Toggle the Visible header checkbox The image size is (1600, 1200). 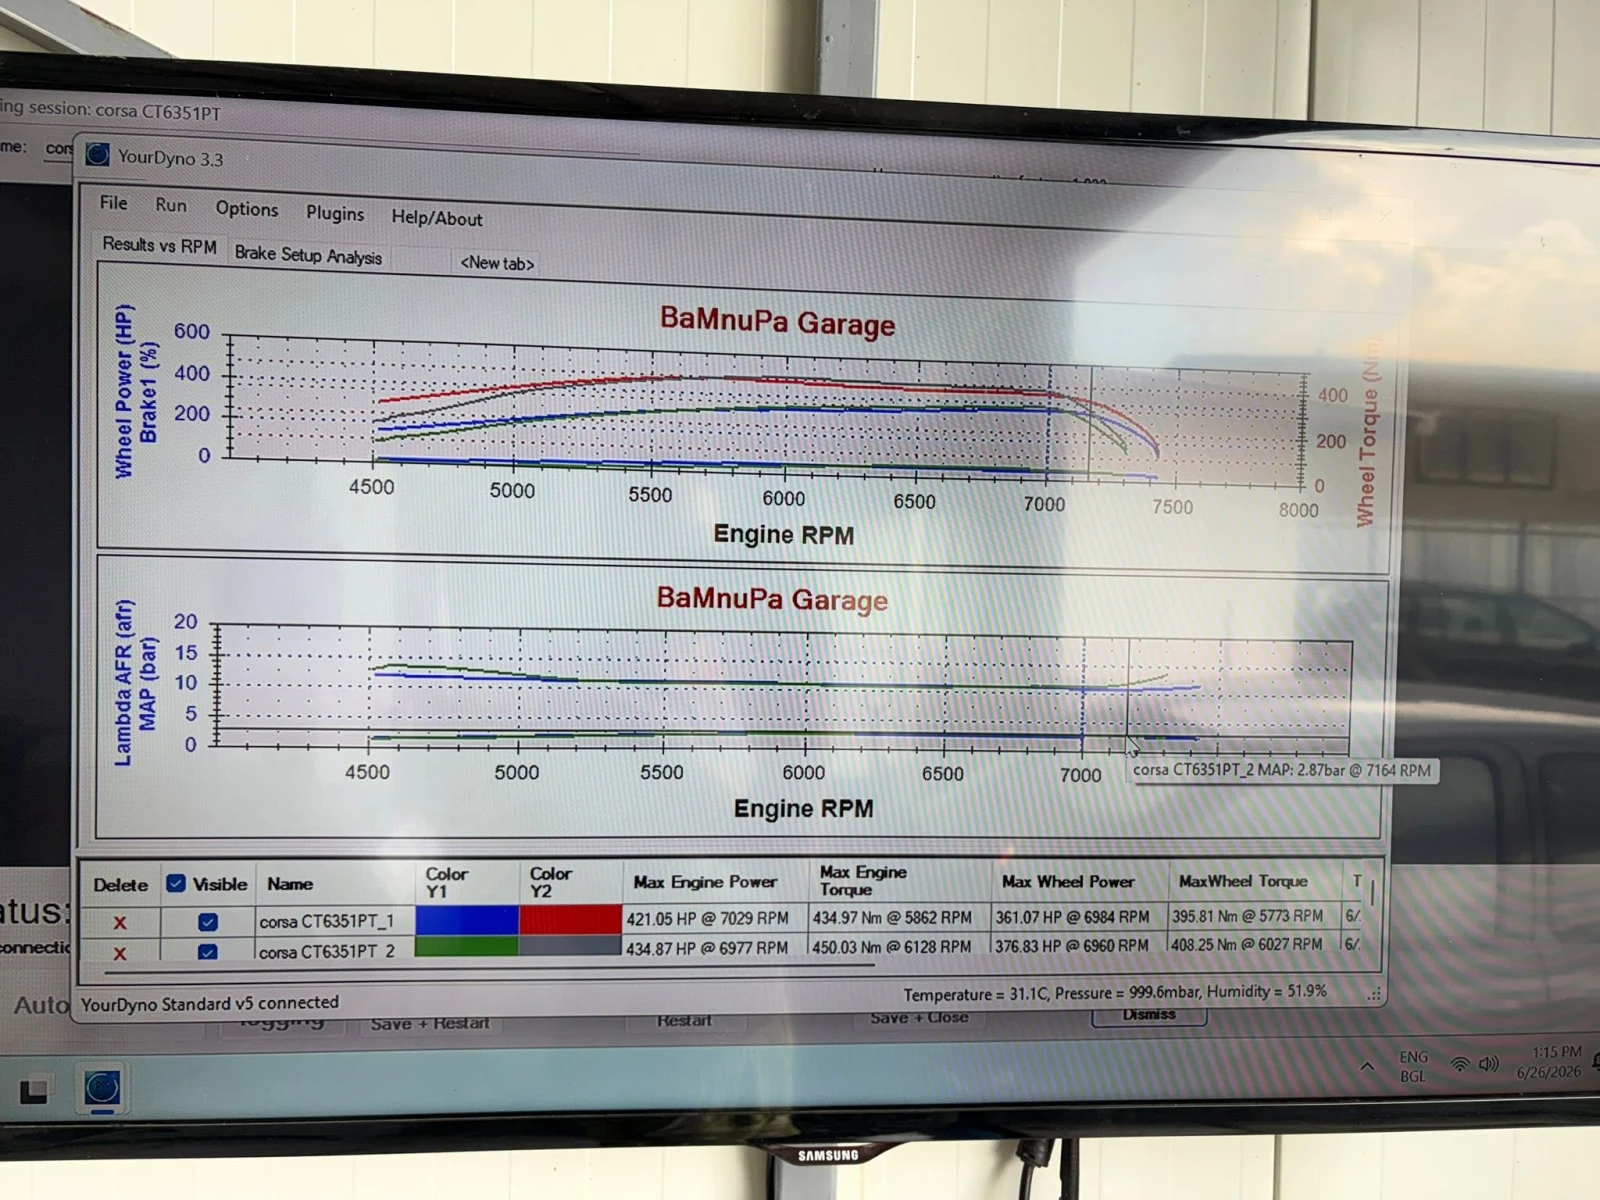pyautogui.click(x=176, y=884)
